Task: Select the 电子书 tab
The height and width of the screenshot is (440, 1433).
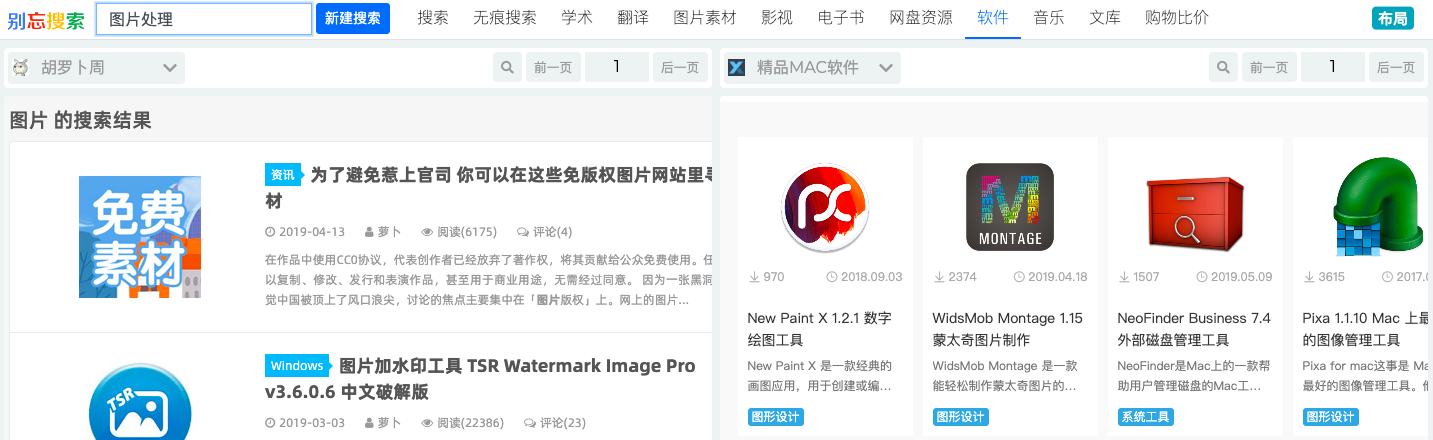Action: pyautogui.click(x=841, y=18)
